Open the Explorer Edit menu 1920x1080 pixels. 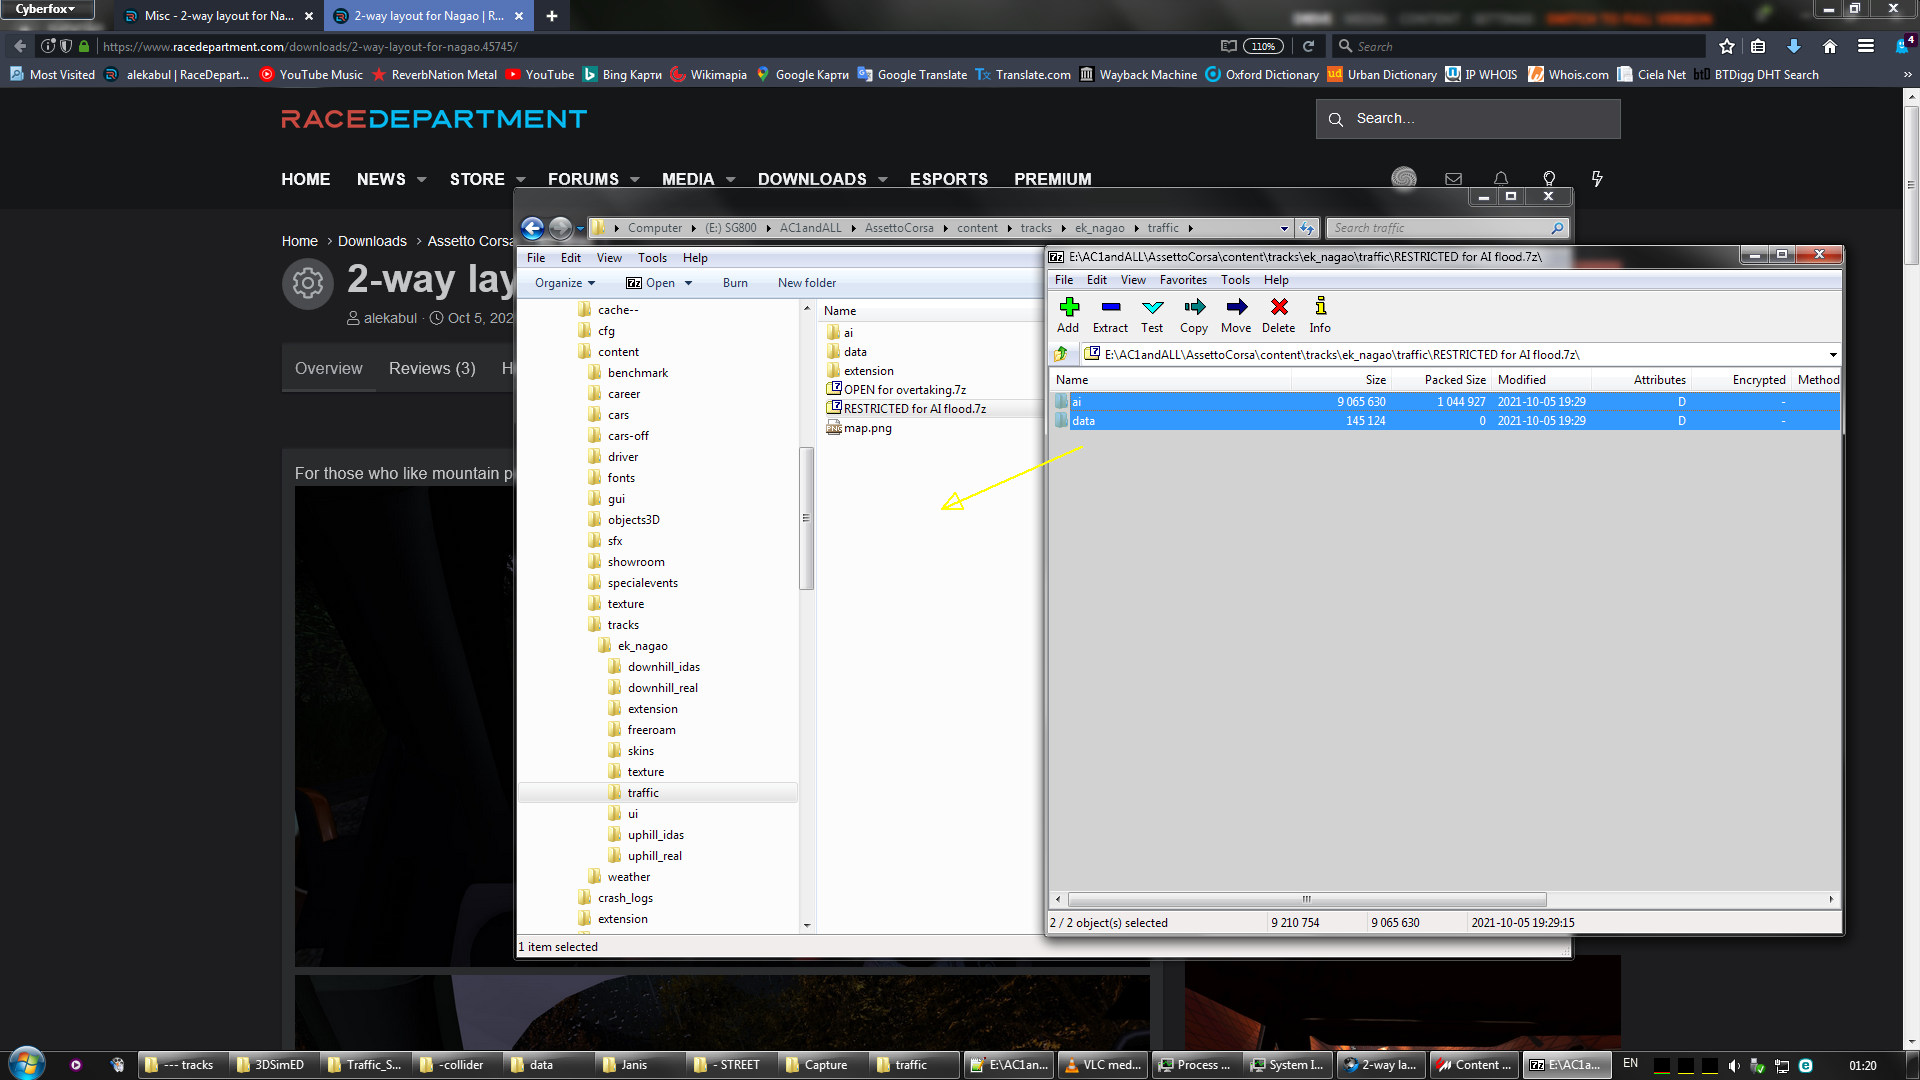(x=571, y=258)
